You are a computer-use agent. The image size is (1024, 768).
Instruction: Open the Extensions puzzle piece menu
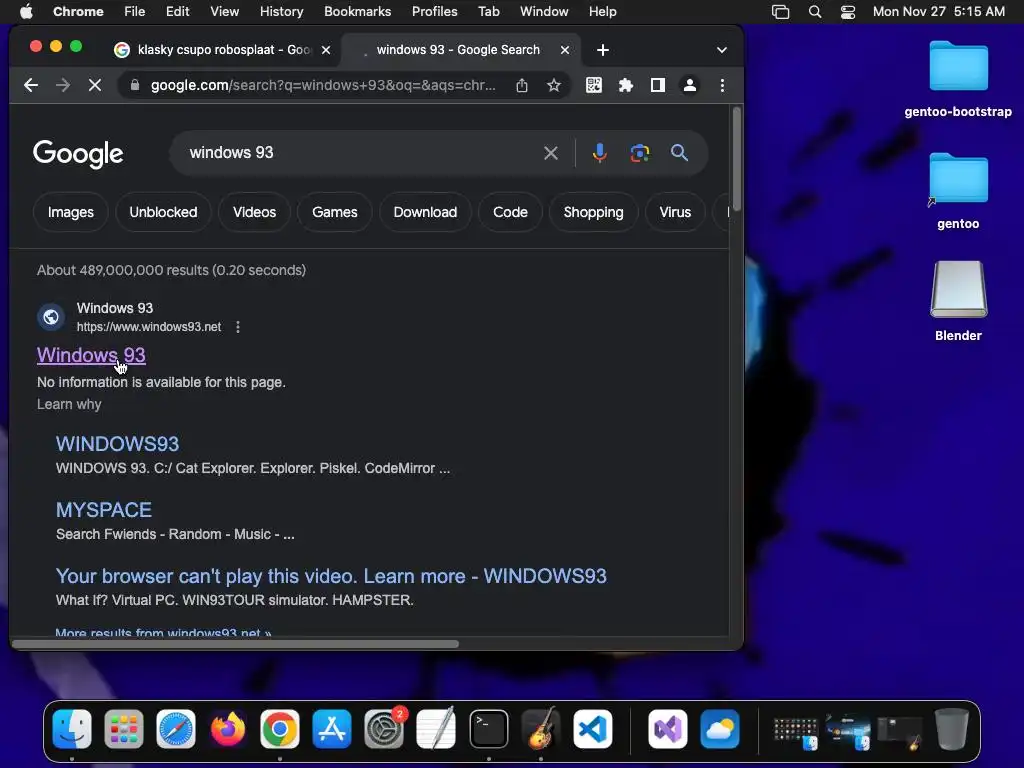pos(626,85)
